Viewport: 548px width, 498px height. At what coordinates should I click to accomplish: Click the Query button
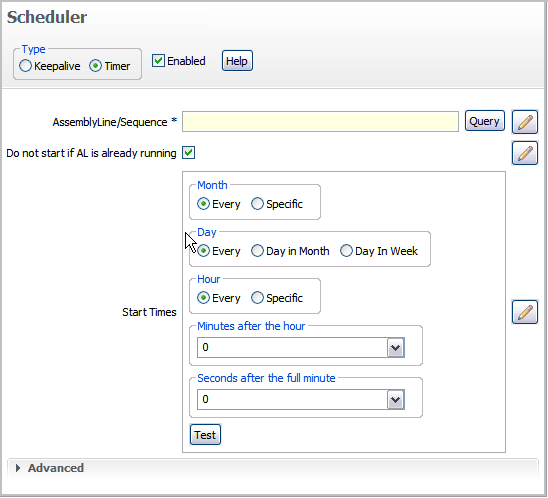[484, 121]
